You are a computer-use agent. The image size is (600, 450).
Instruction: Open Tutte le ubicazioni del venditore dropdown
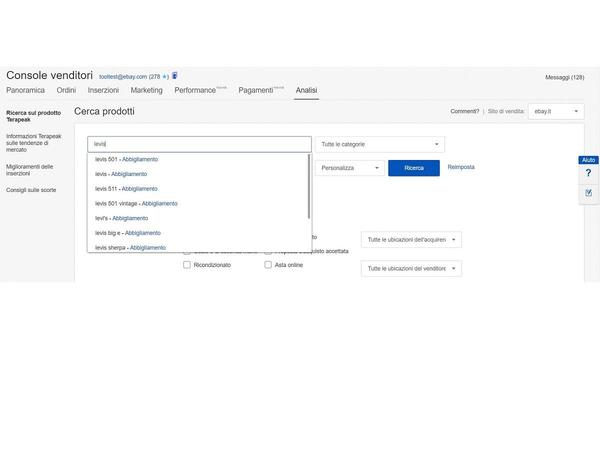pyautogui.click(x=411, y=269)
